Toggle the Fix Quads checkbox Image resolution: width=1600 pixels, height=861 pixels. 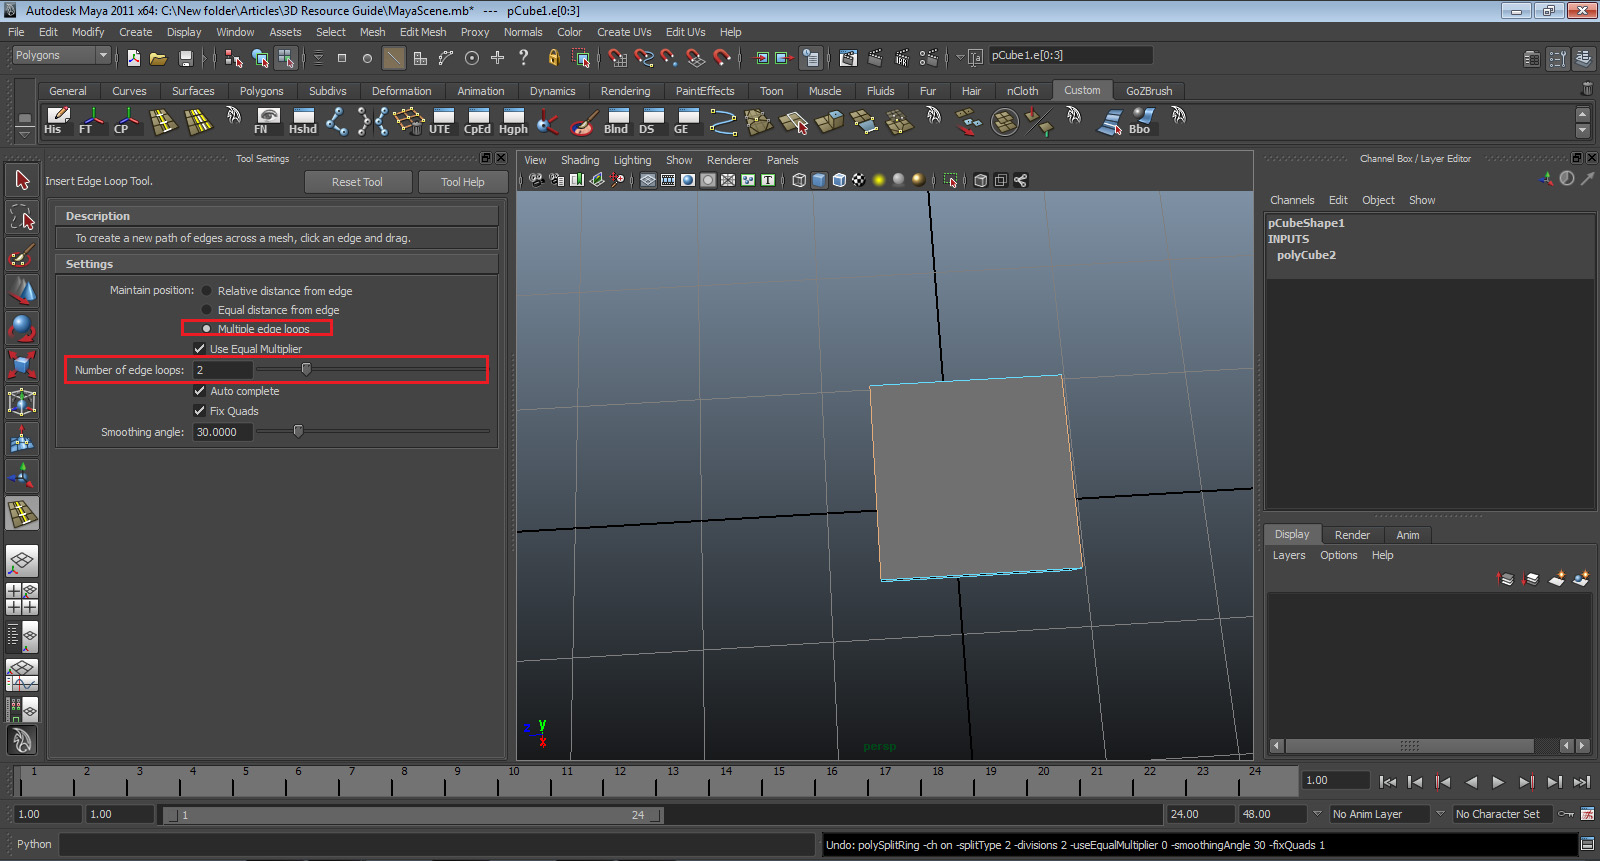click(x=199, y=411)
